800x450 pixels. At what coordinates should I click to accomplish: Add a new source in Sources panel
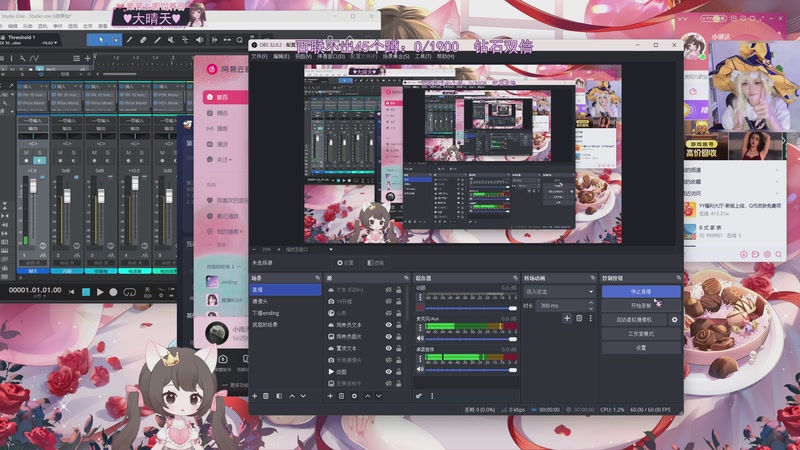[330, 396]
